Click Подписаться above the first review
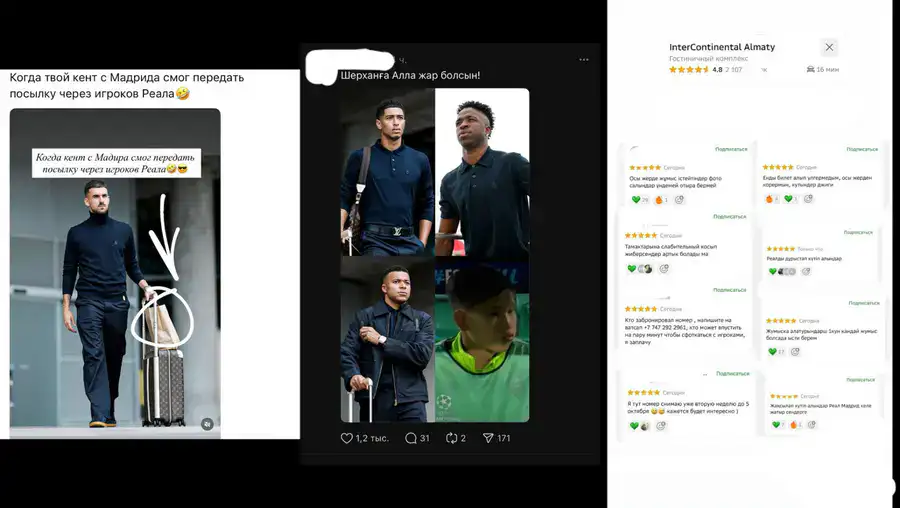 pos(731,149)
